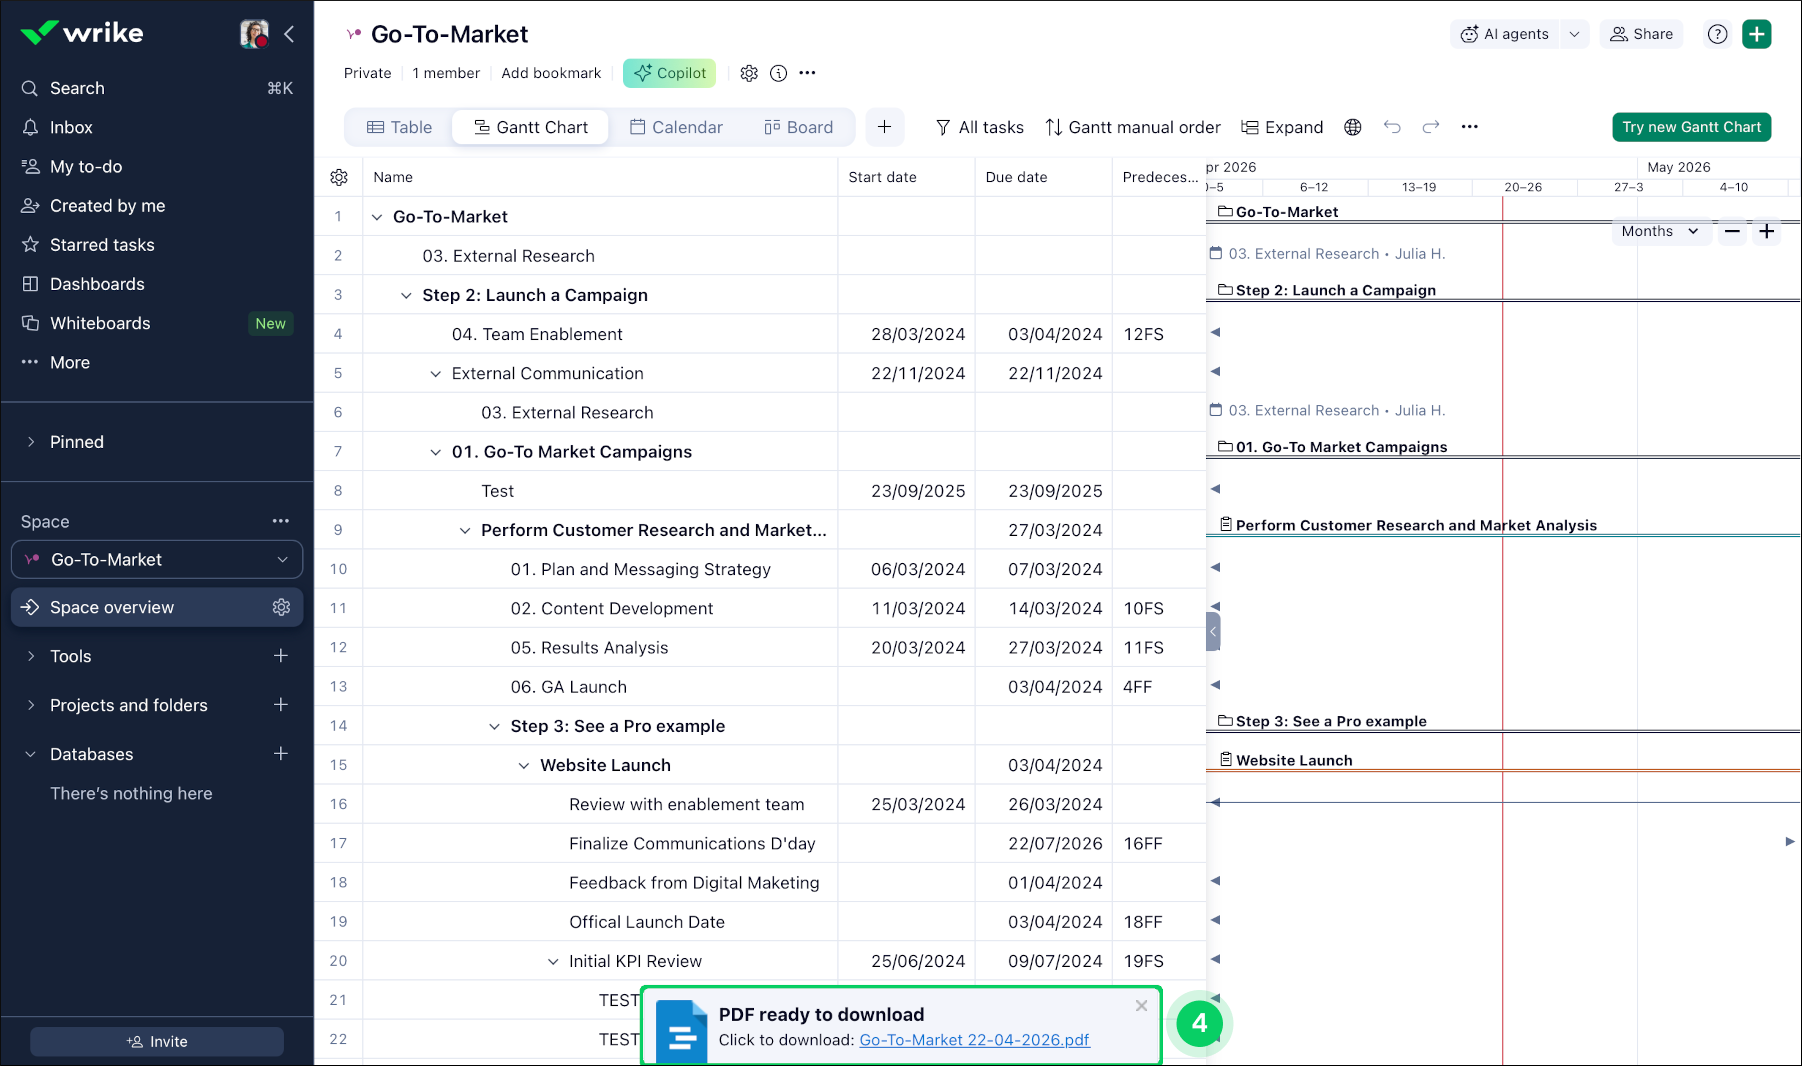Close the PDF ready notification
Image resolution: width=1802 pixels, height=1066 pixels.
tap(1141, 1006)
